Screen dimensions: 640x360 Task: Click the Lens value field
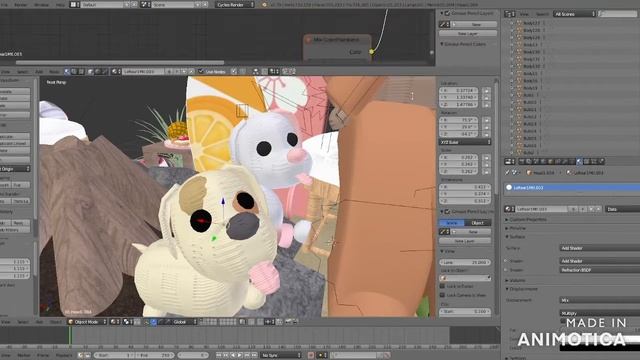coord(465,262)
